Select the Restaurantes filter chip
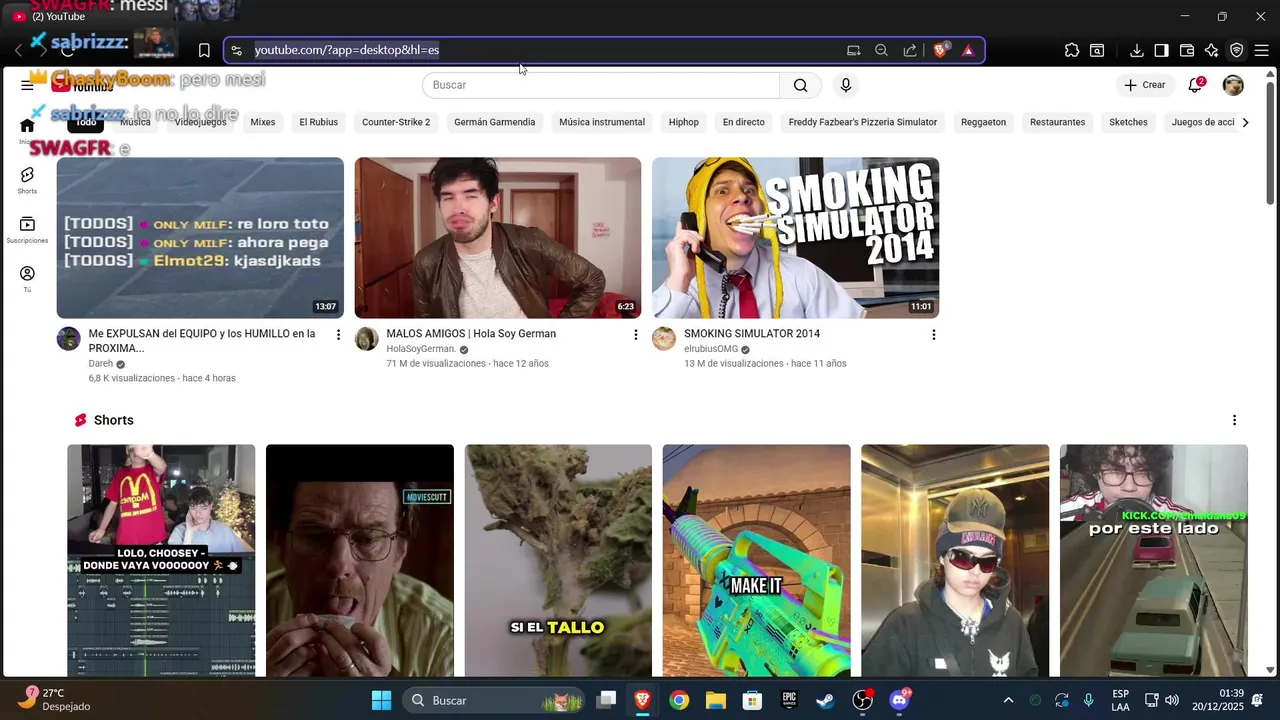This screenshot has width=1280, height=720. (x=1058, y=122)
